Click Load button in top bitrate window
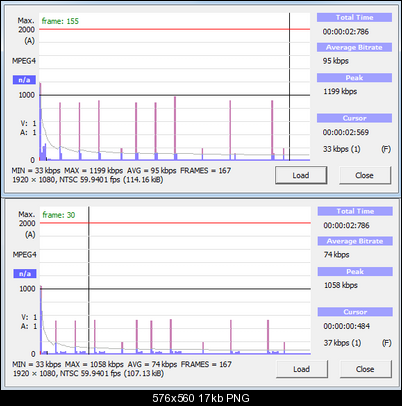Viewport: 402px width, 406px height. coord(301,175)
